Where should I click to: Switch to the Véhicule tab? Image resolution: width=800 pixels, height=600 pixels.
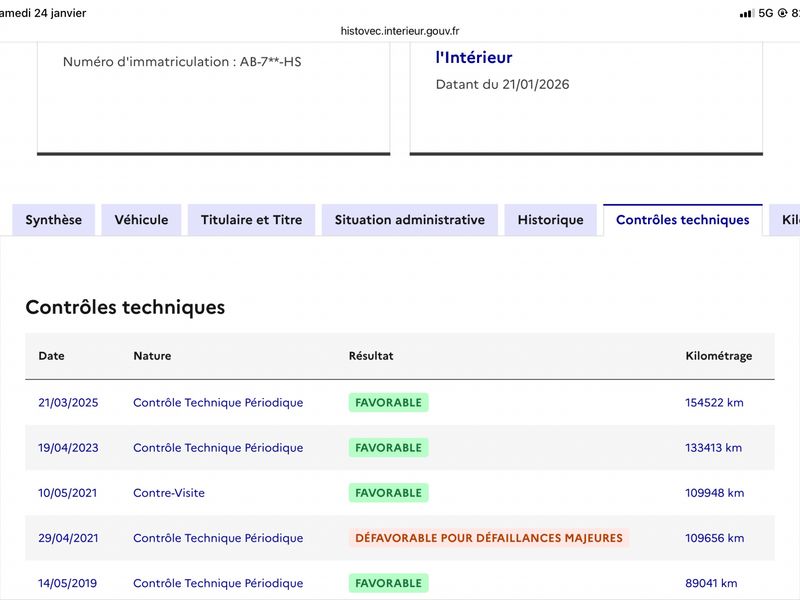[x=141, y=220]
